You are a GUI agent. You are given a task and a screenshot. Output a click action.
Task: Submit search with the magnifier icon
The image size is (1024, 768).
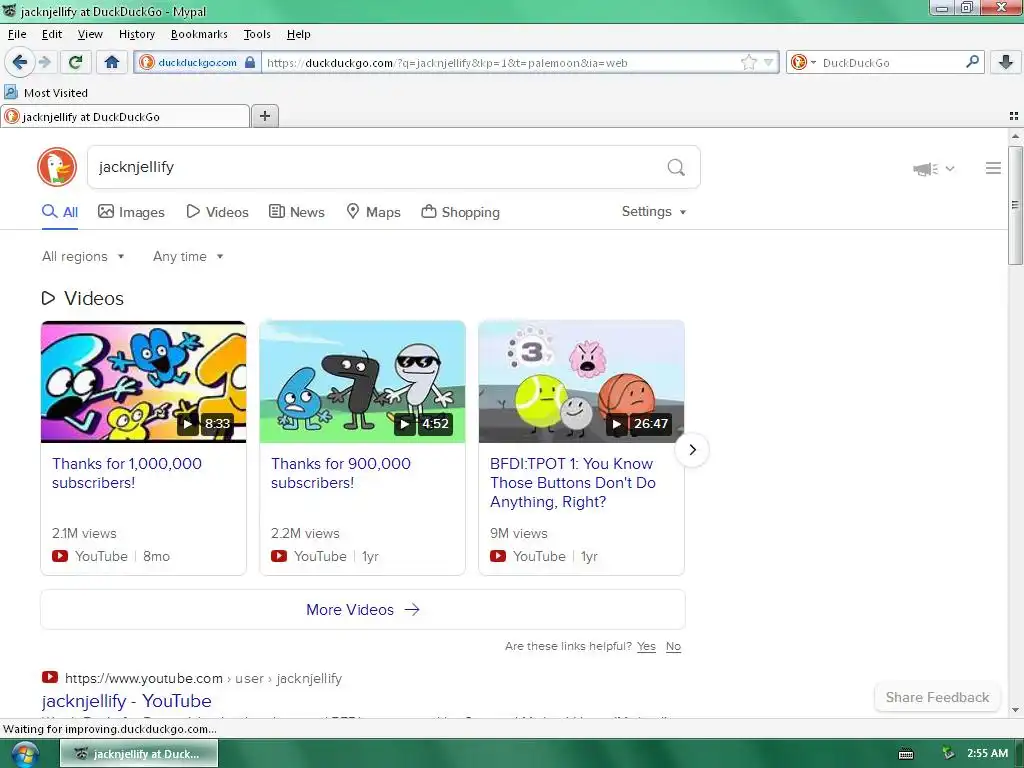pyautogui.click(x=676, y=168)
